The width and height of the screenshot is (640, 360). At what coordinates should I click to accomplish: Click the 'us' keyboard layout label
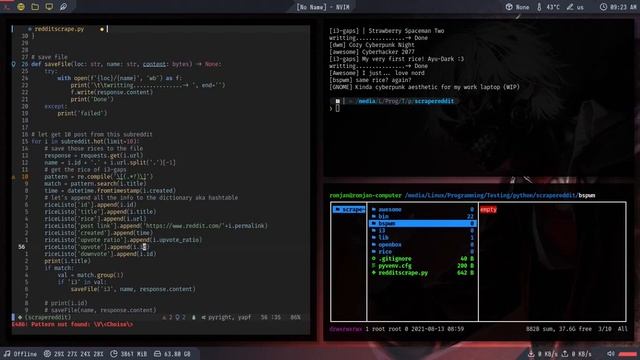pyautogui.click(x=580, y=7)
